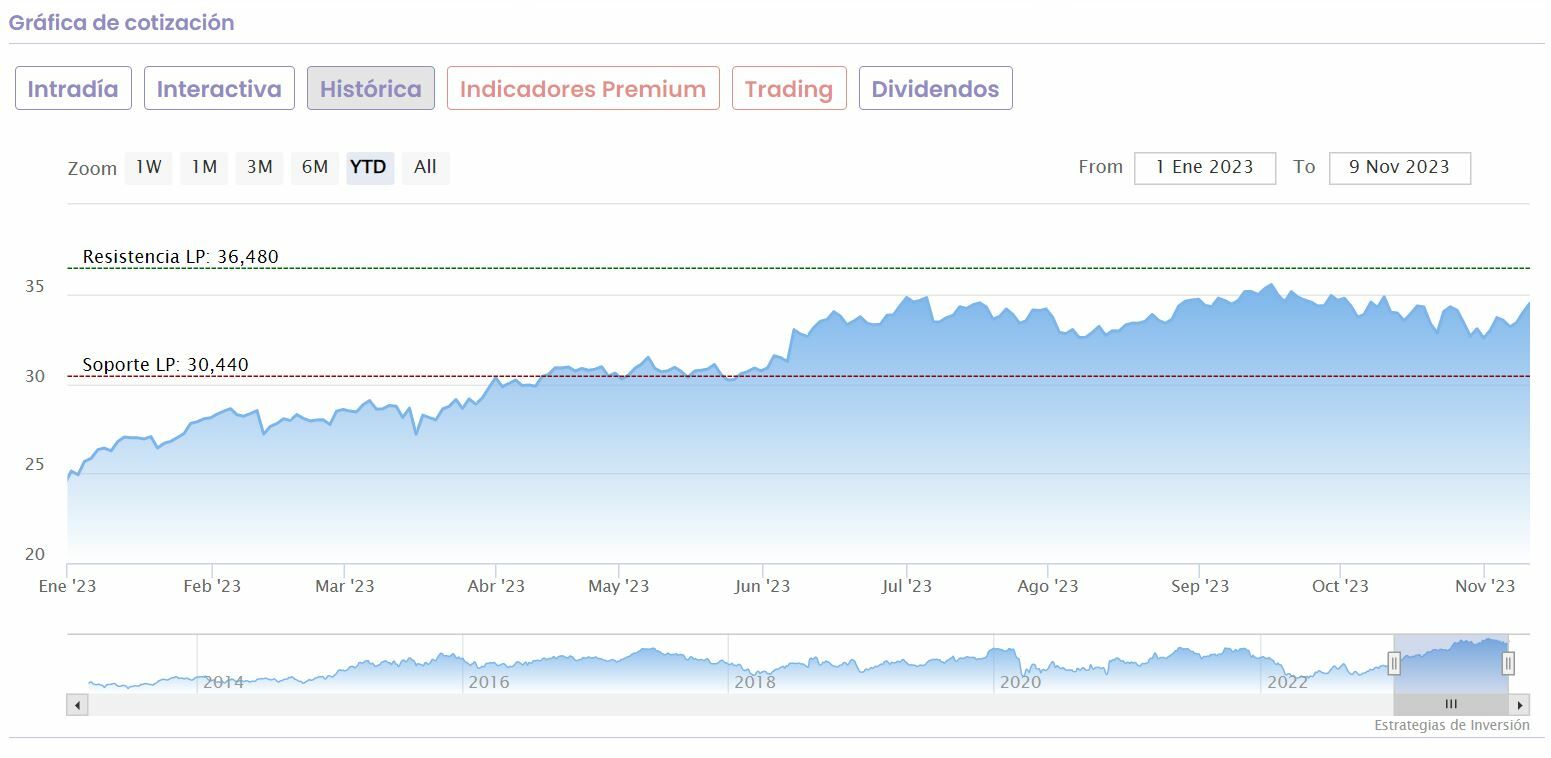Open Indicadores Premium tab
This screenshot has height=758, width=1551.
click(583, 89)
